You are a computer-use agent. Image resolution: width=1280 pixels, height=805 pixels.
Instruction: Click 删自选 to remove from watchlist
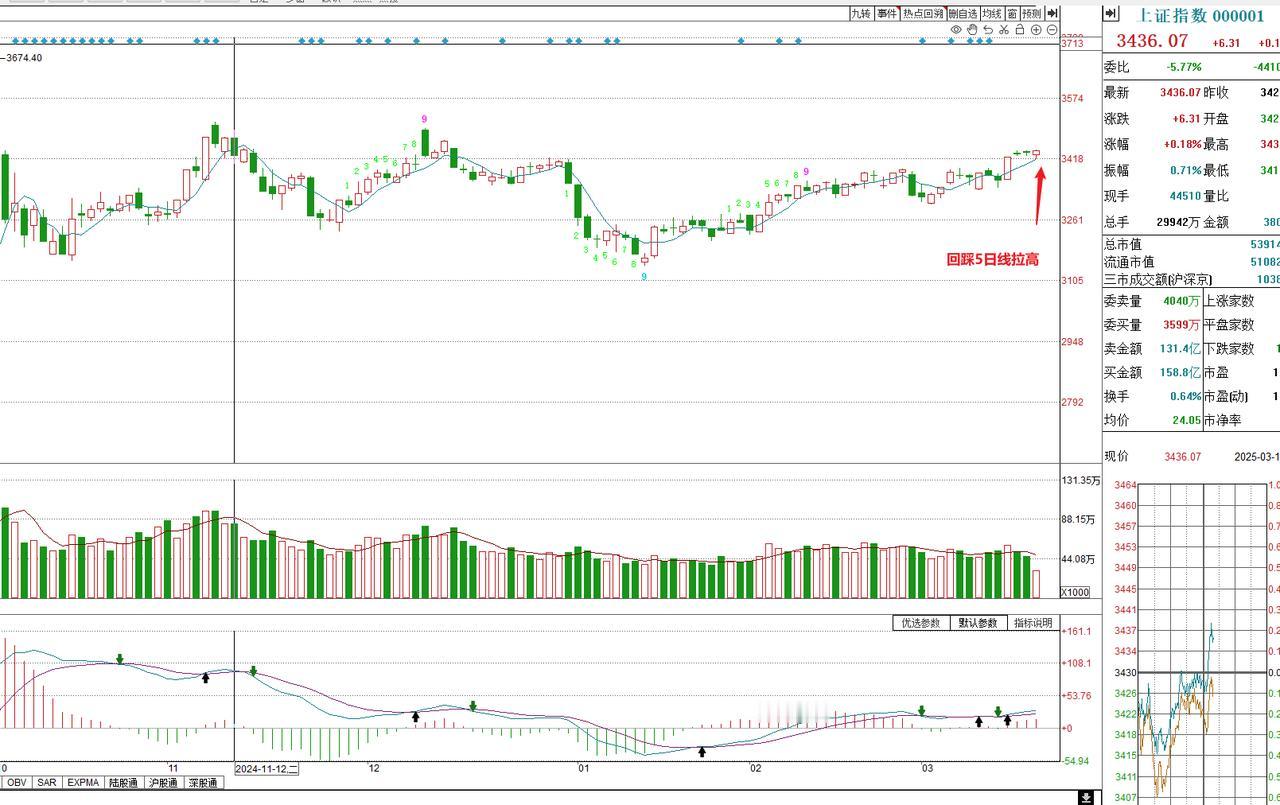pyautogui.click(x=963, y=13)
